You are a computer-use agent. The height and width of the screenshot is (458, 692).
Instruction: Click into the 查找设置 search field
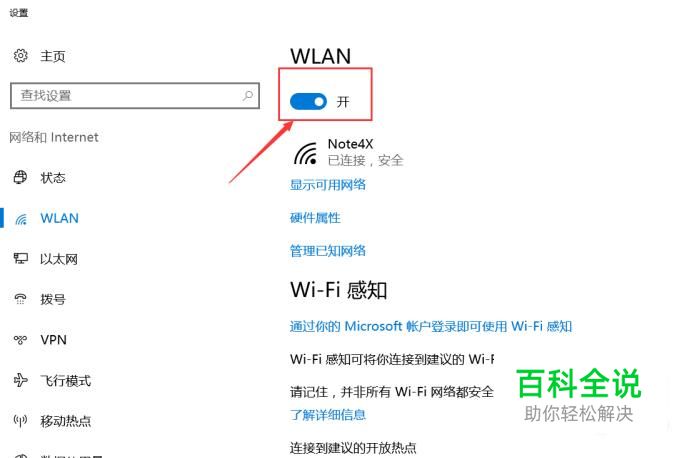click(x=135, y=95)
